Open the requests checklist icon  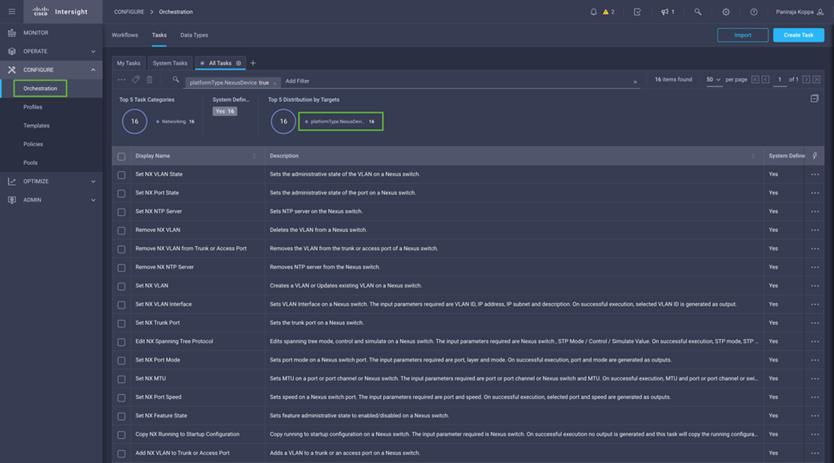(x=637, y=12)
